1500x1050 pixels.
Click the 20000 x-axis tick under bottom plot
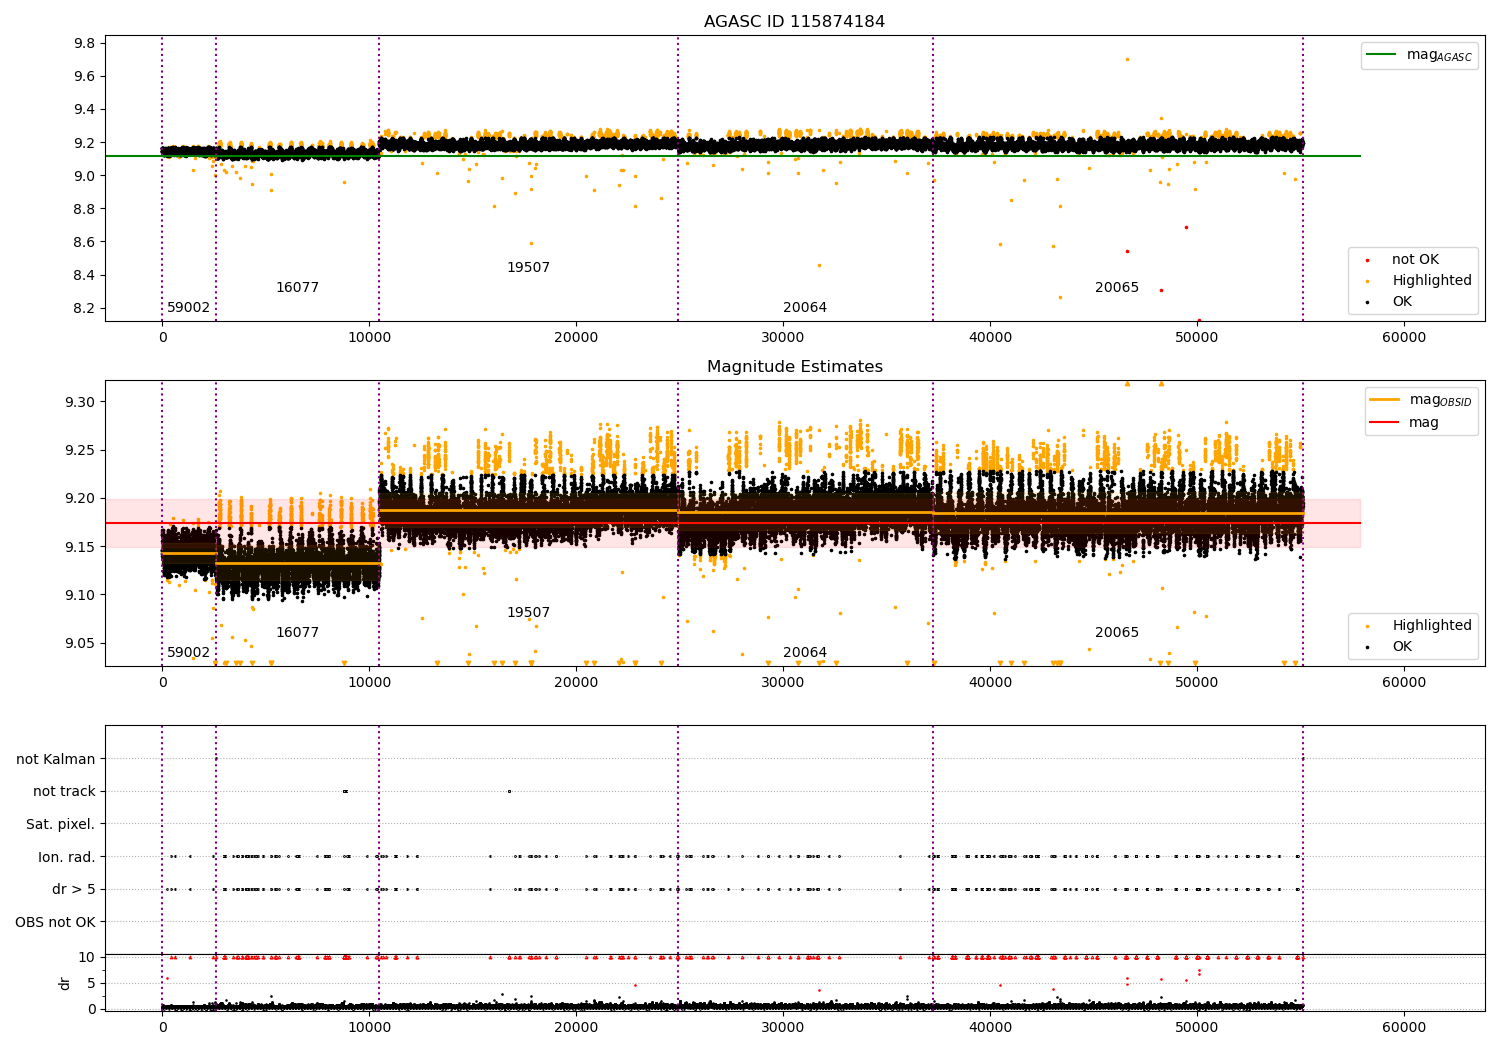[x=576, y=1028]
